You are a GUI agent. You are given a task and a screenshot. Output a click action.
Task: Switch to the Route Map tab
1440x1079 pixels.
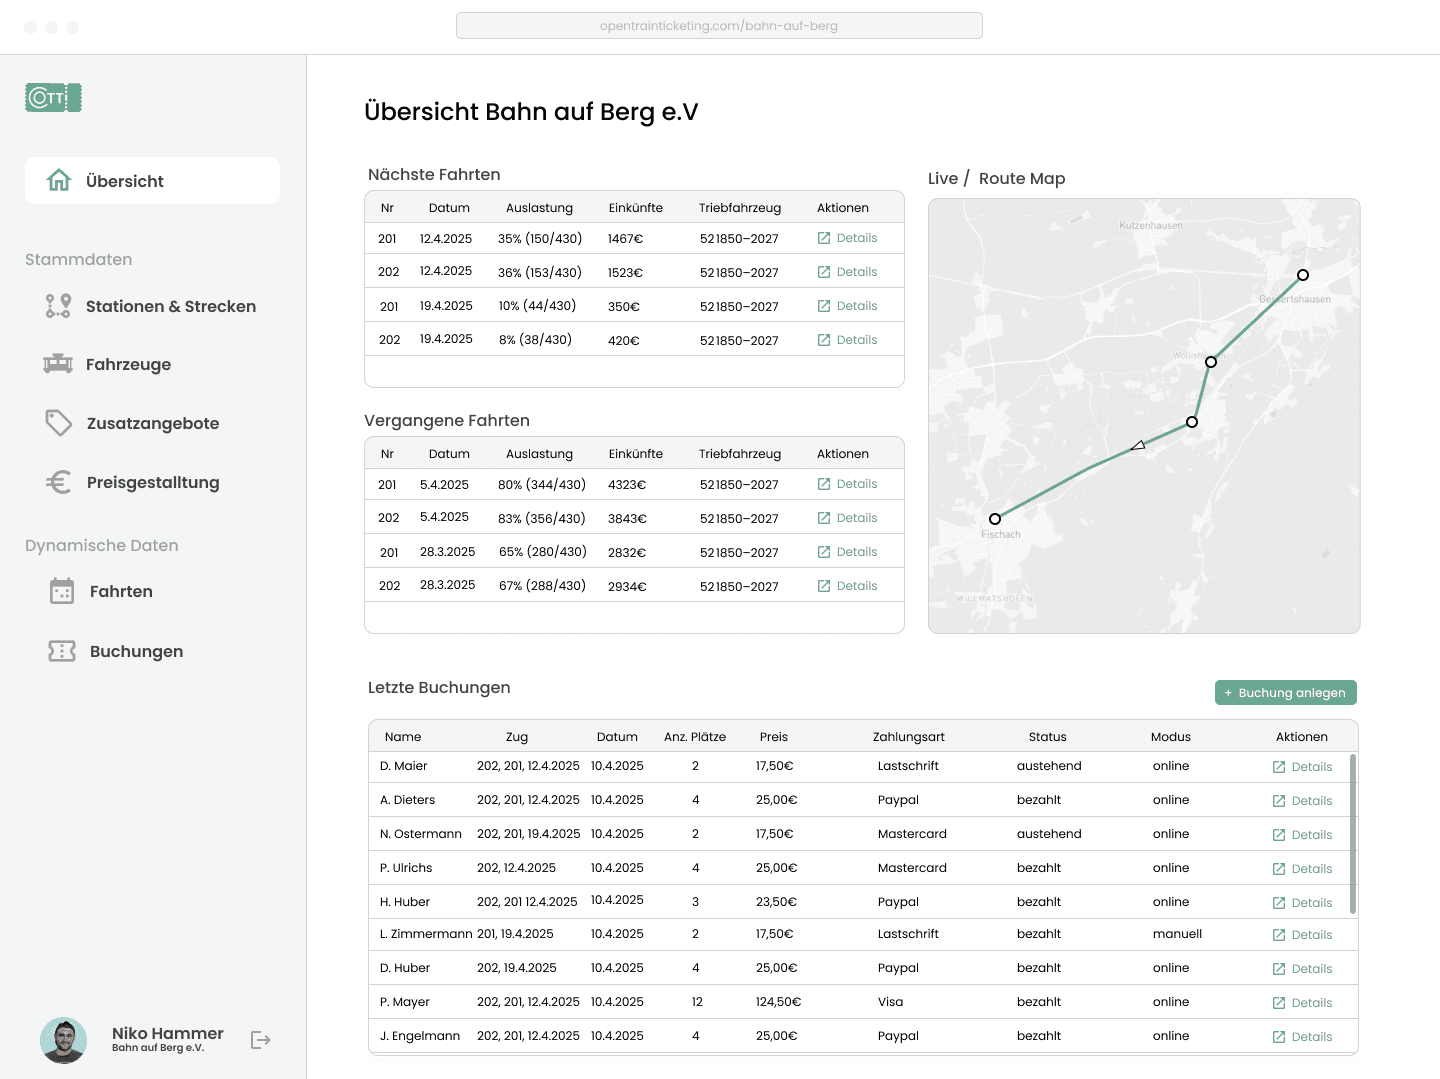[x=1021, y=178]
